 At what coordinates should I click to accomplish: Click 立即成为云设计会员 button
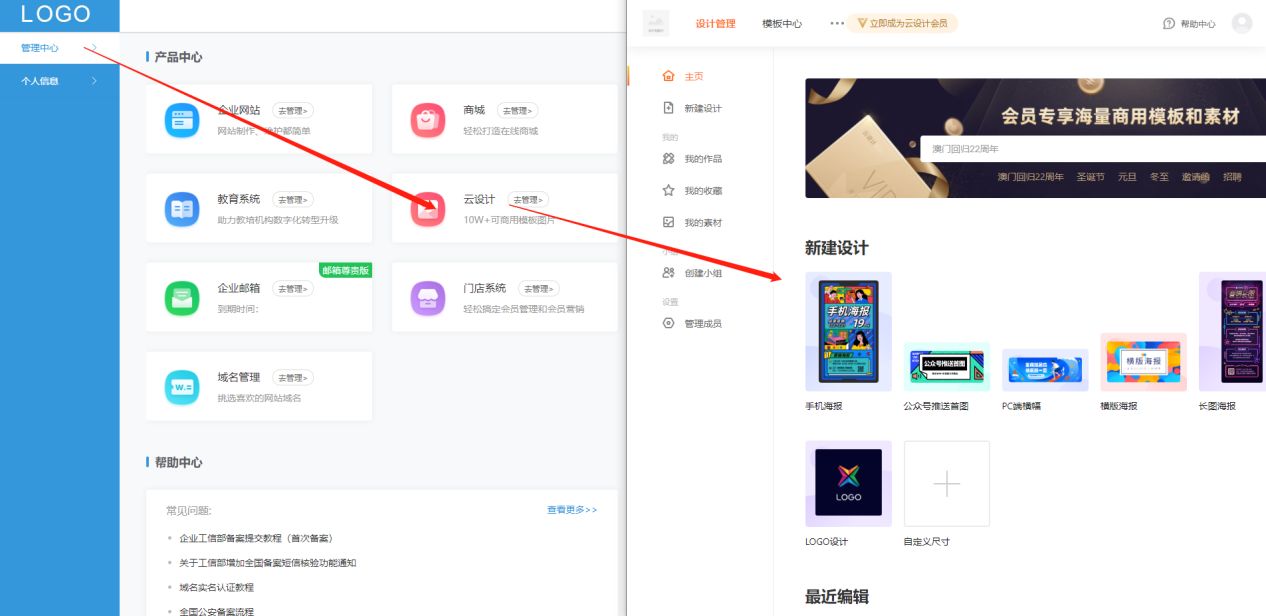tap(902, 23)
